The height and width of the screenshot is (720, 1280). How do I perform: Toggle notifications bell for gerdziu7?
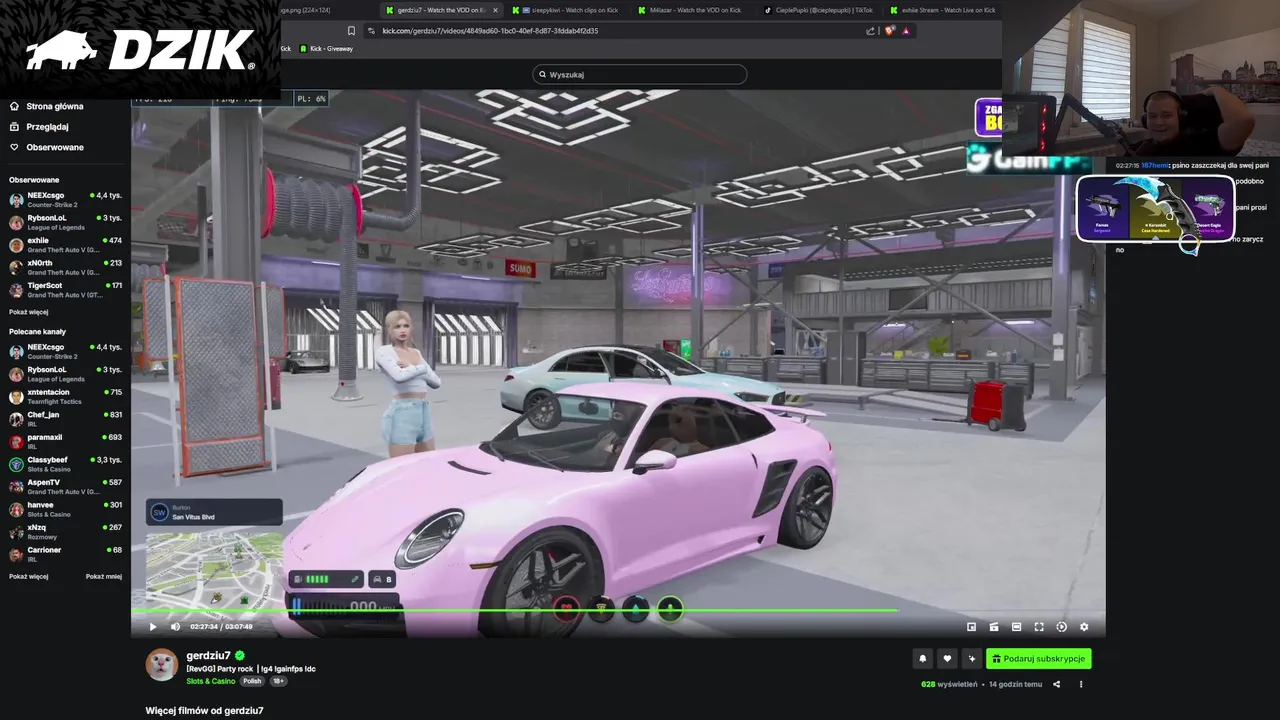pyautogui.click(x=922, y=659)
